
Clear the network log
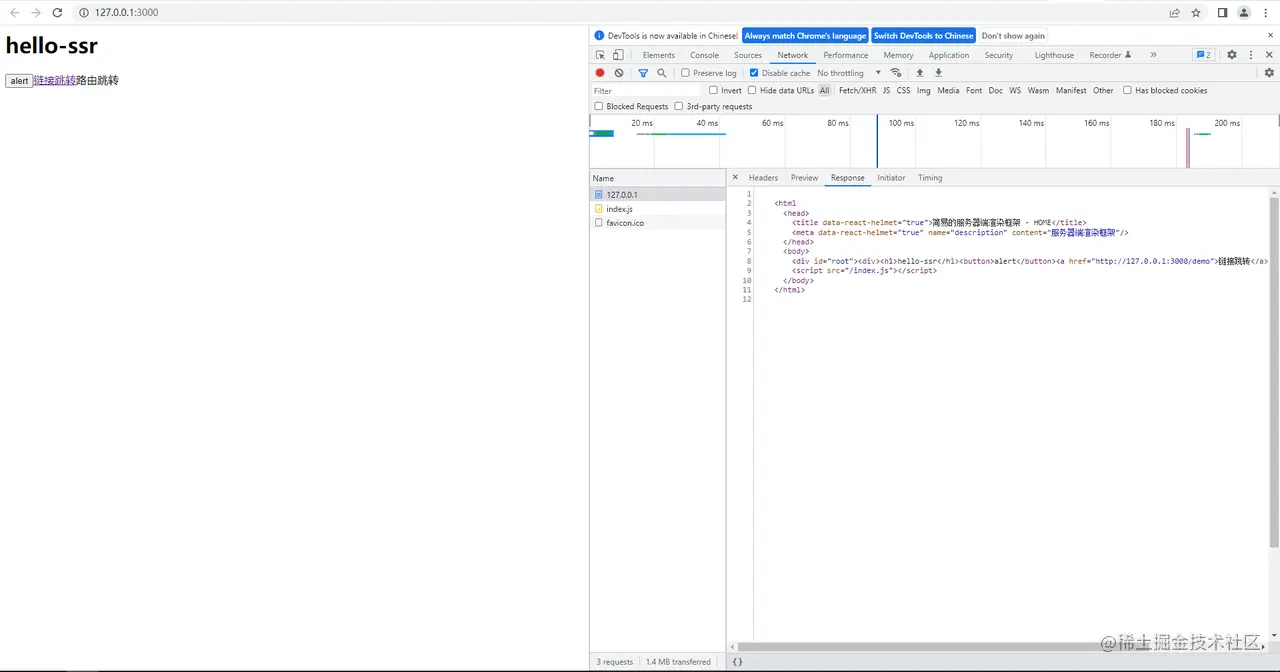619,73
